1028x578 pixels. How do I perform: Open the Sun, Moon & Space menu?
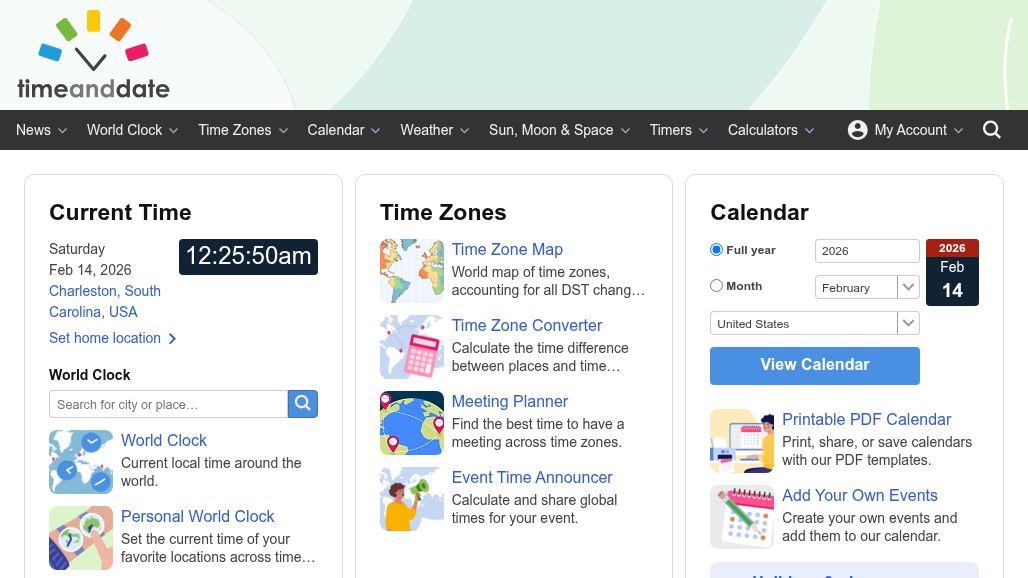(x=559, y=130)
